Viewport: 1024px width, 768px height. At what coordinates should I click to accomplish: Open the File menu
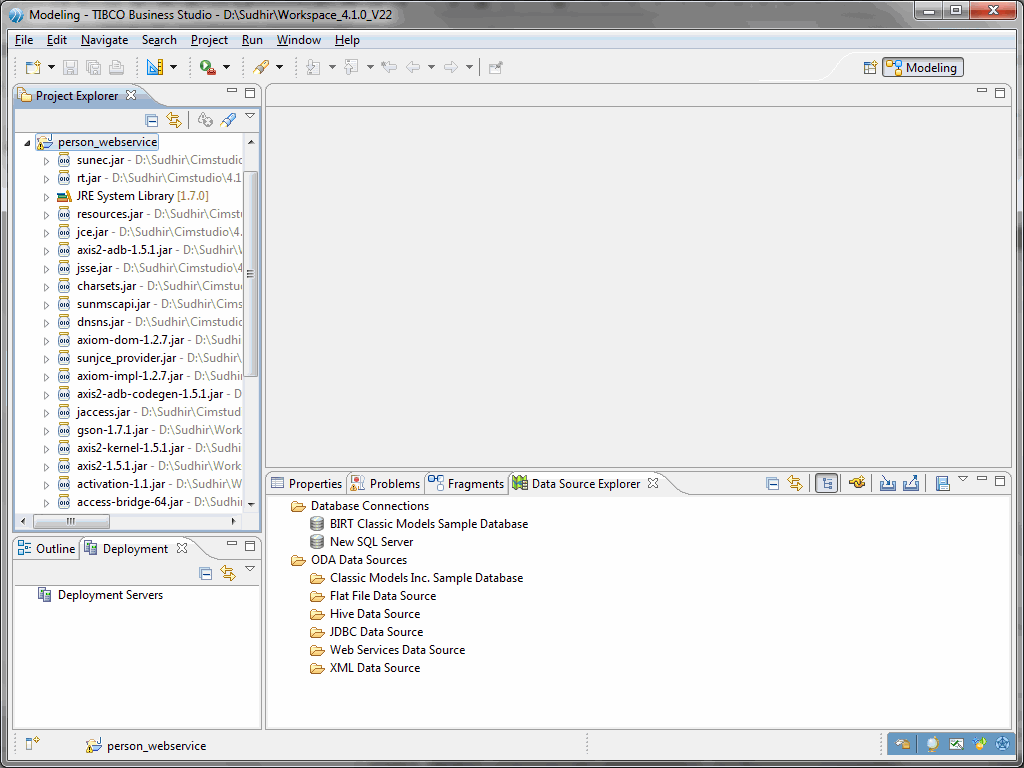[x=24, y=40]
